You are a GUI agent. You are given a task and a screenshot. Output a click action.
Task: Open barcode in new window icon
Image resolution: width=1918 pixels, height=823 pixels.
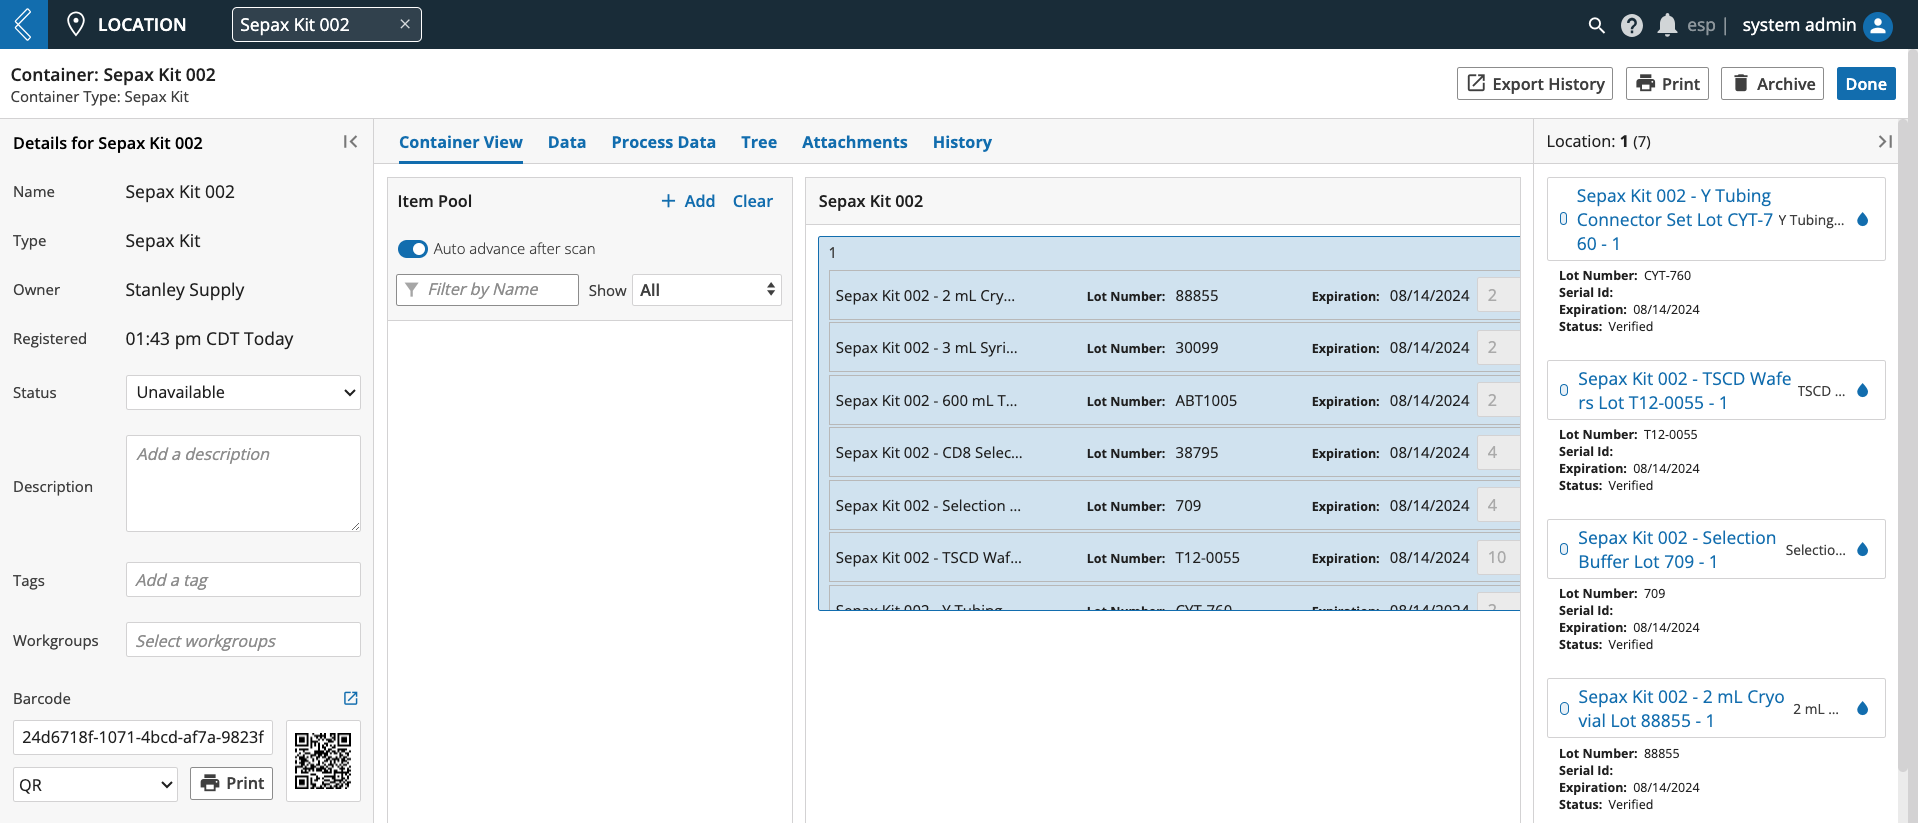tap(351, 698)
